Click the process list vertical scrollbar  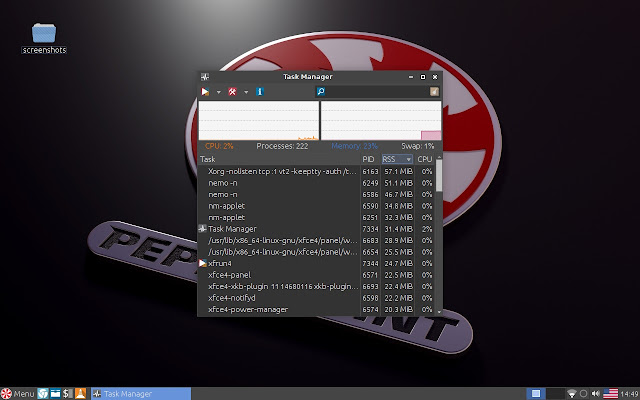click(439, 176)
